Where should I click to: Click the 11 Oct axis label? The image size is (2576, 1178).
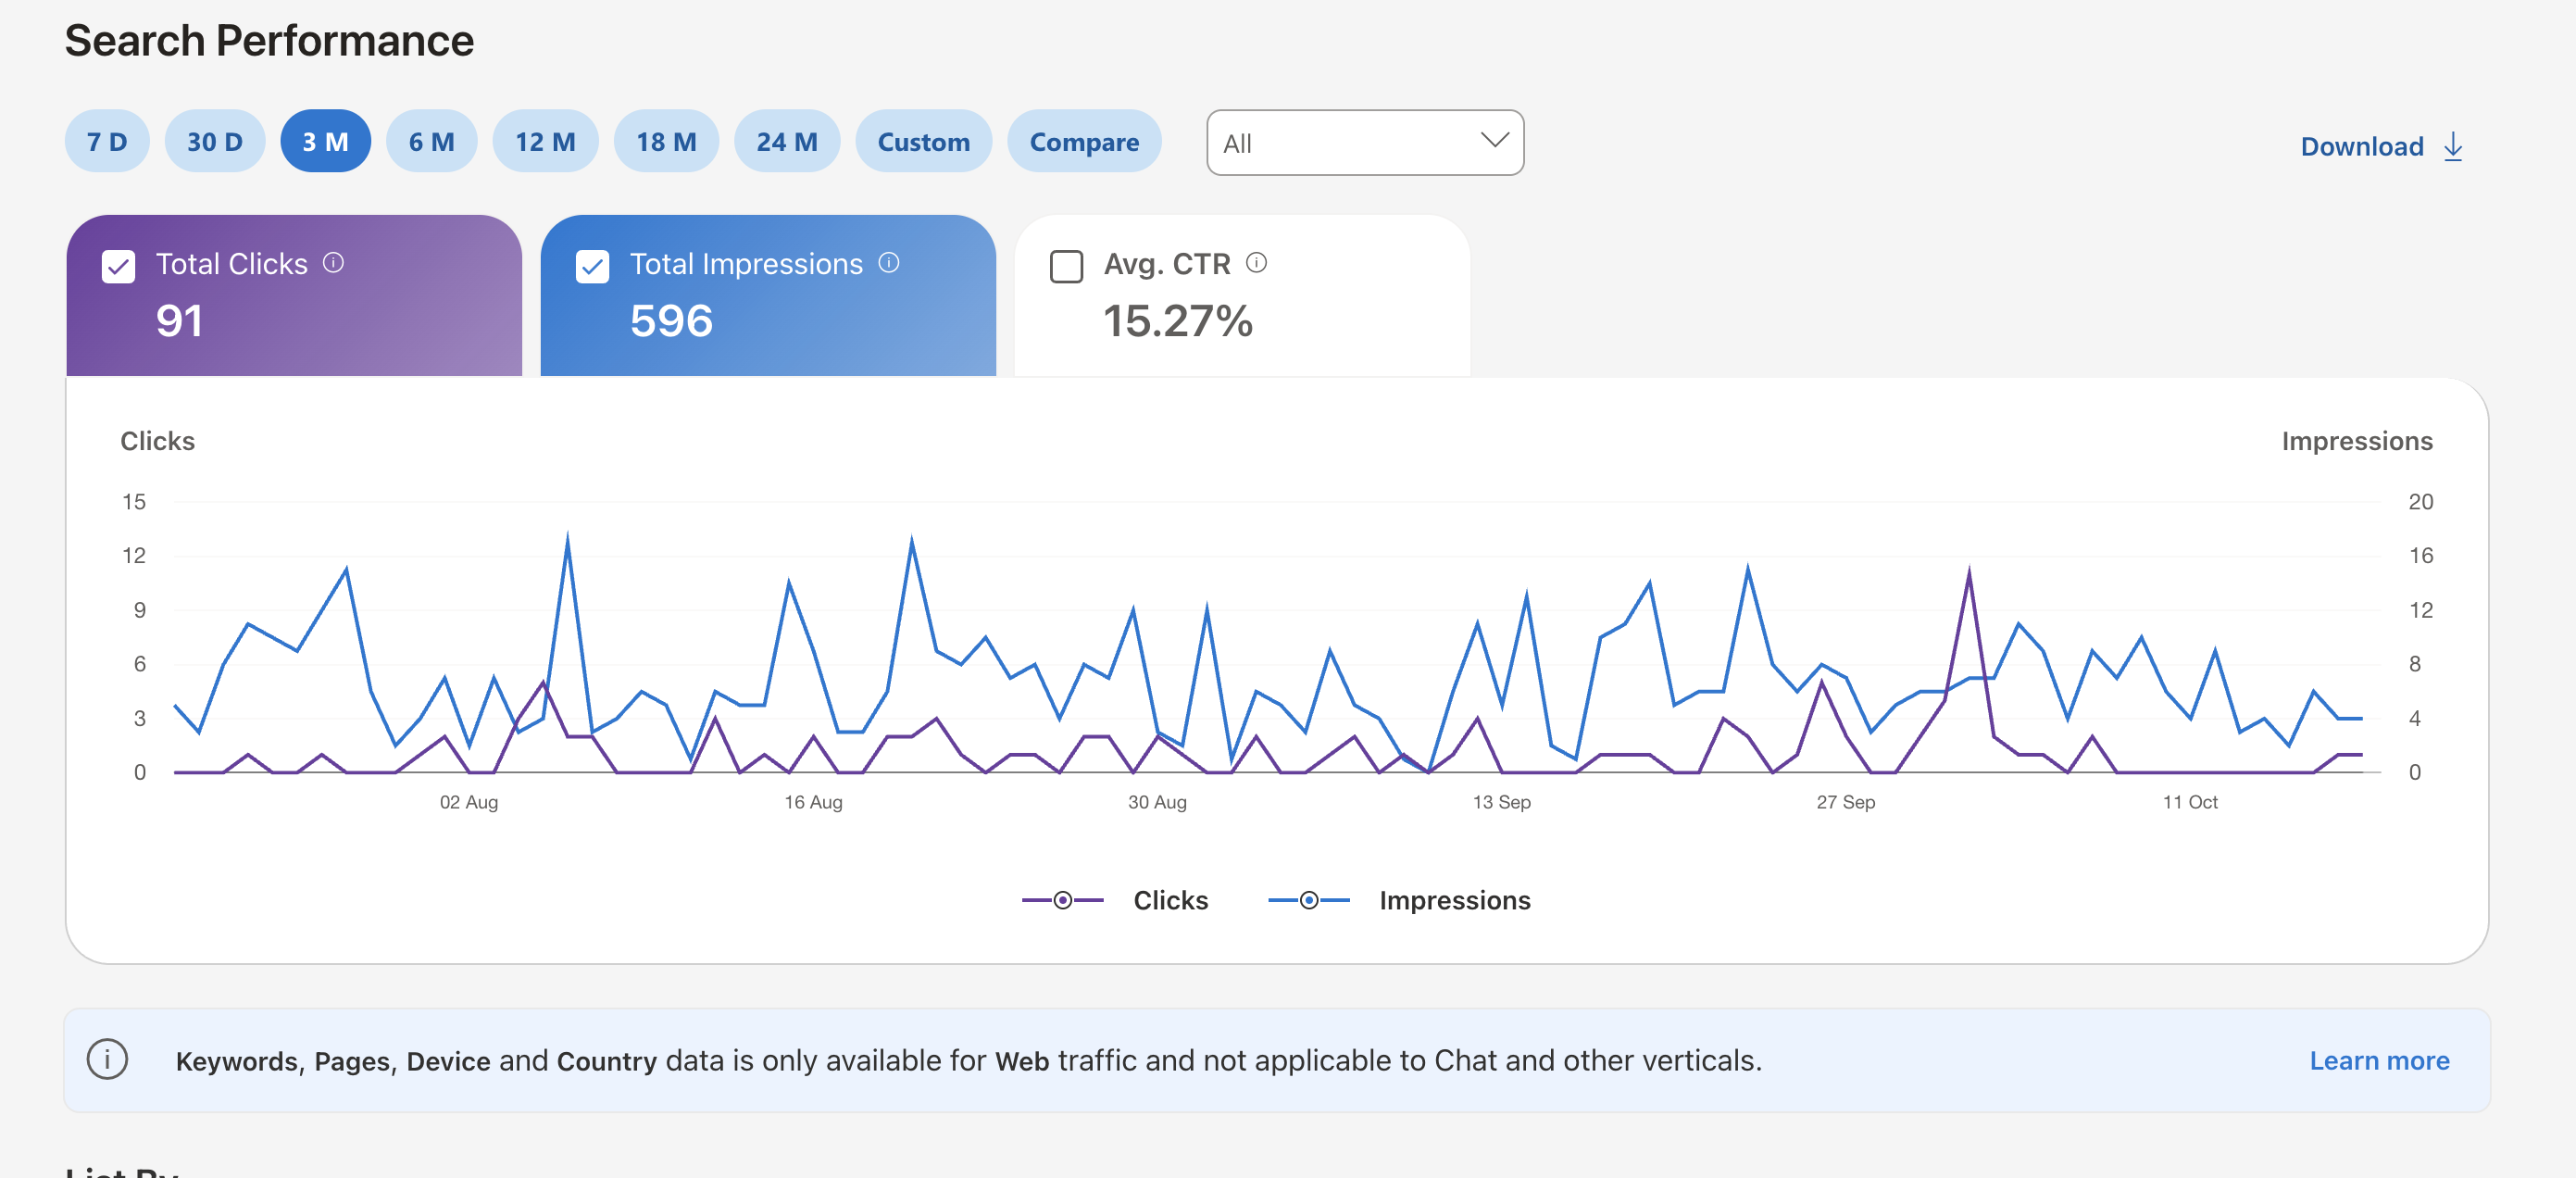[2190, 802]
